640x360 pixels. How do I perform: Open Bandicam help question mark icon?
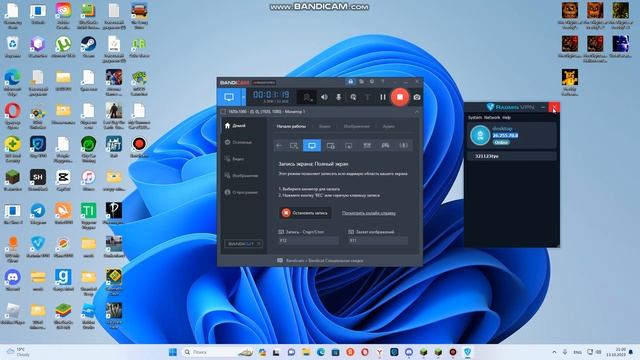[382, 82]
